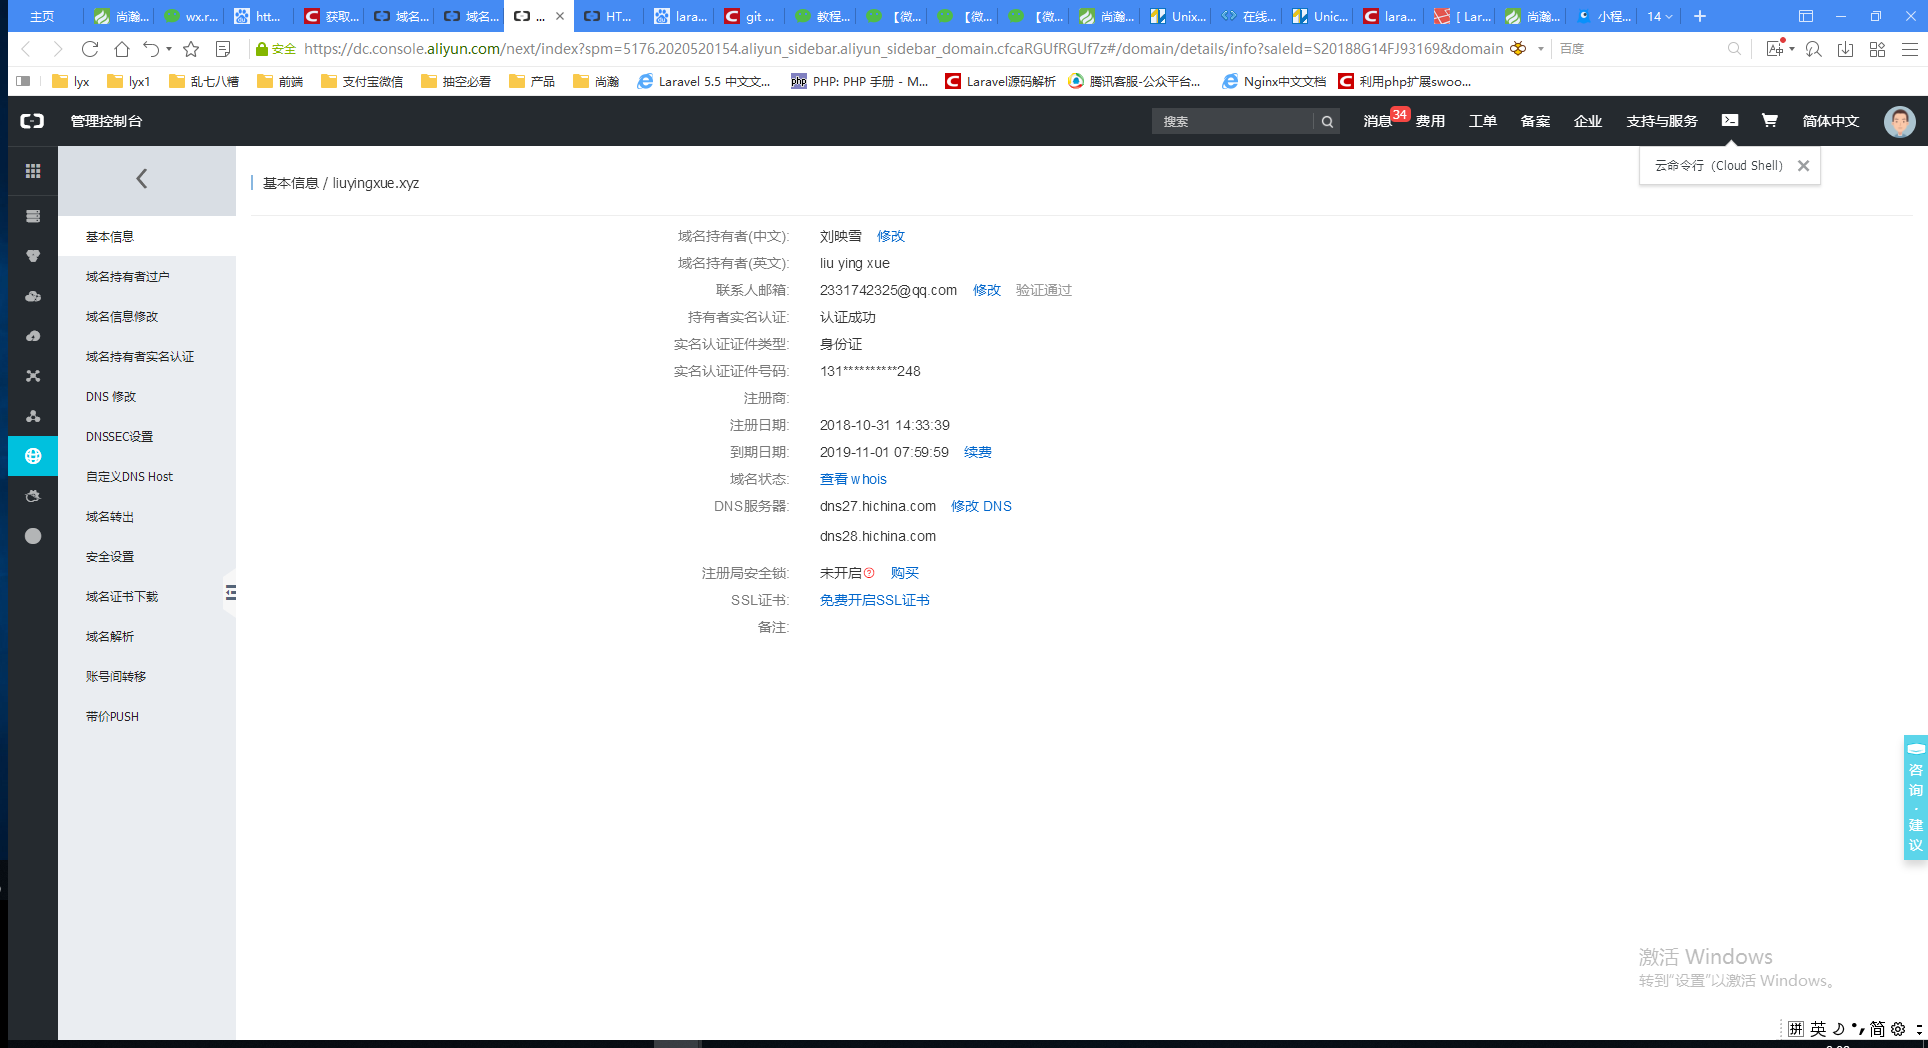Open the 企业 menu
1928x1048 pixels.
[x=1588, y=121]
